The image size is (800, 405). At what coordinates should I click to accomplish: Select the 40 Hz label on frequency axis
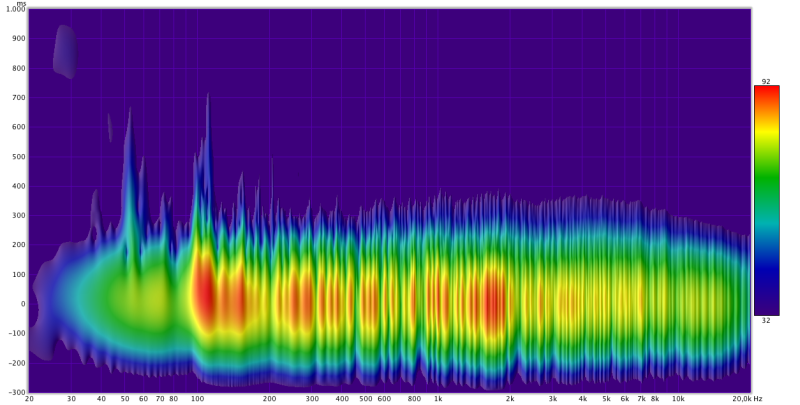(x=102, y=399)
